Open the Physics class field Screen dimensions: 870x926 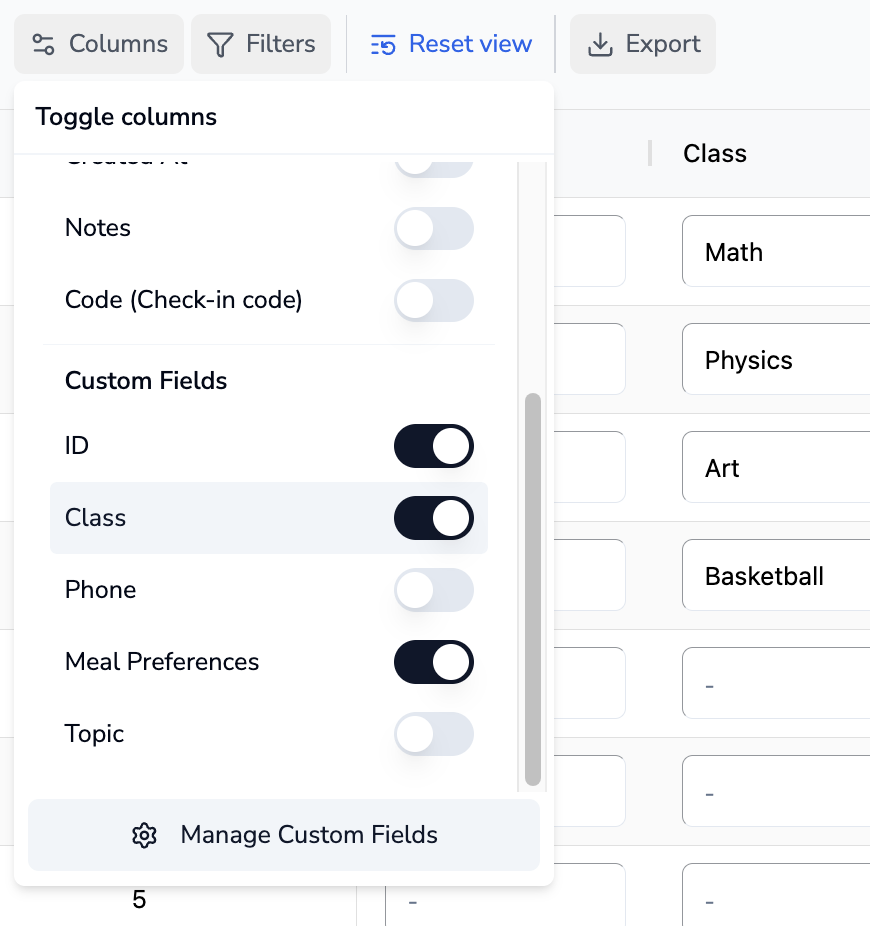point(775,360)
